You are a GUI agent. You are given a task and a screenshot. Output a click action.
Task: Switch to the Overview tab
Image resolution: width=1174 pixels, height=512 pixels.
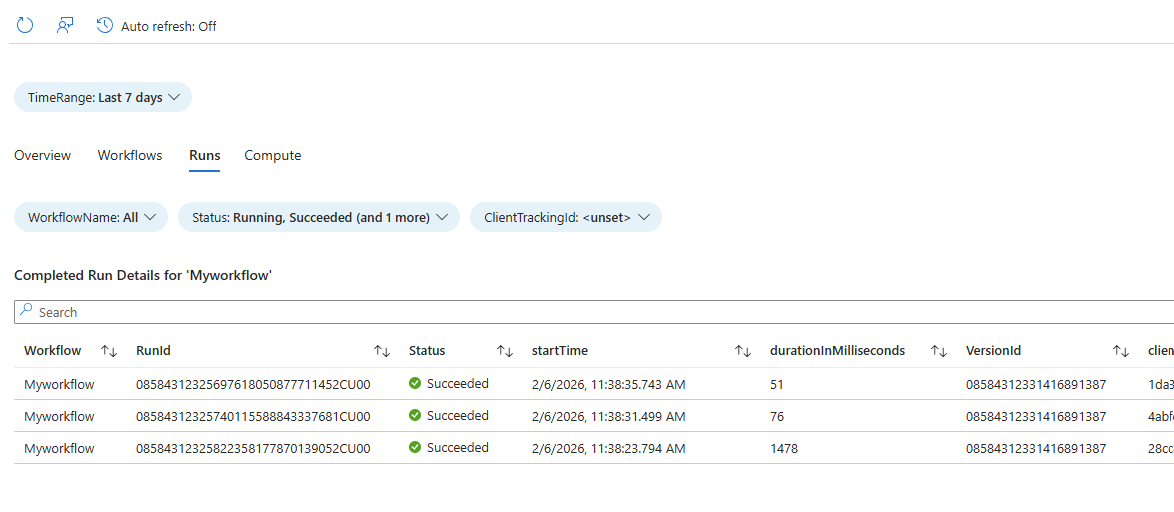click(42, 155)
